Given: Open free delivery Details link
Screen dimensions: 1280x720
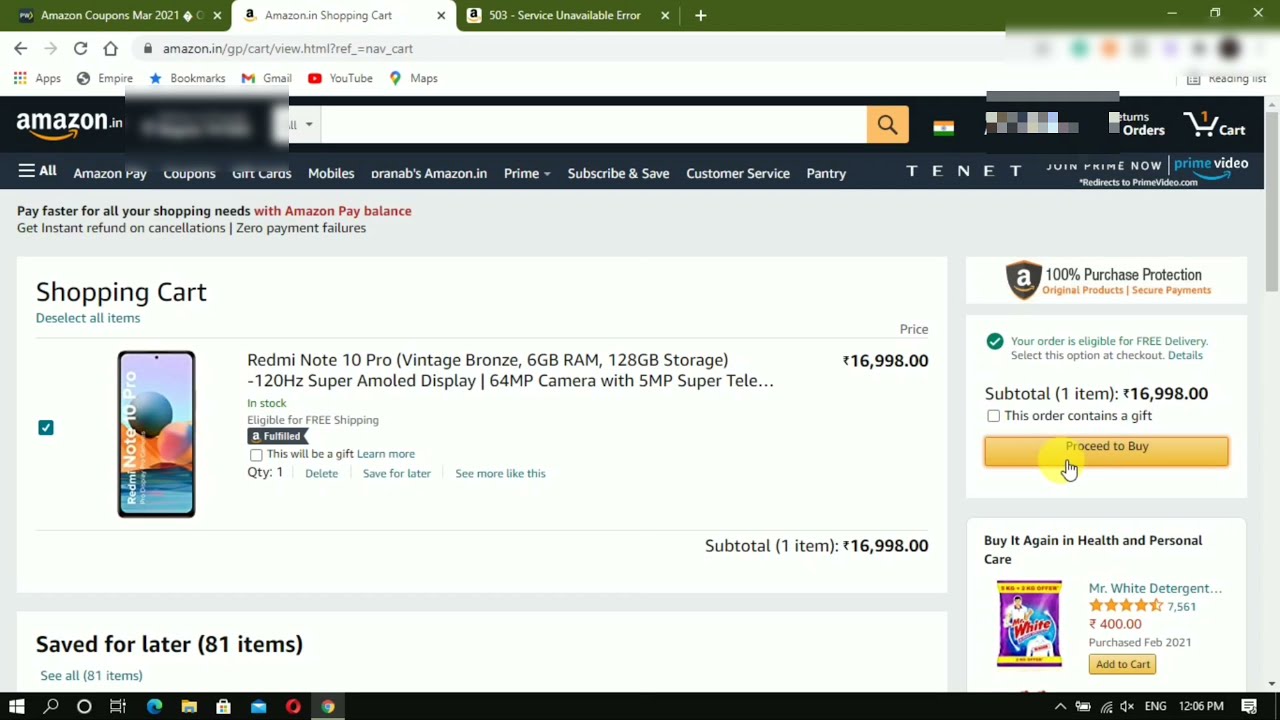Looking at the screenshot, I should pos(1185,355).
